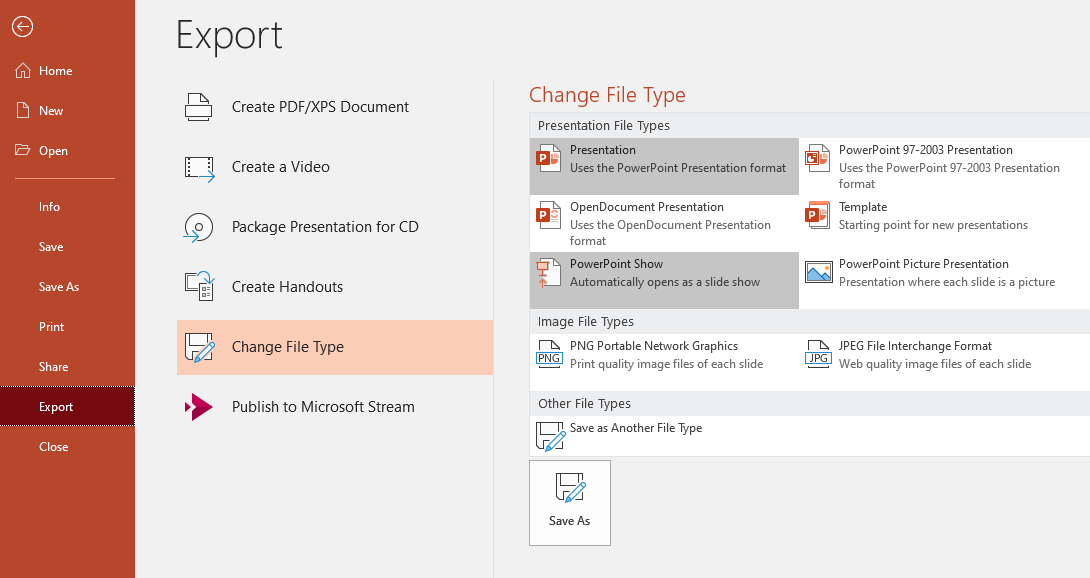Choose Save as Another File Type
Image resolution: width=1090 pixels, height=578 pixels.
[x=636, y=428]
